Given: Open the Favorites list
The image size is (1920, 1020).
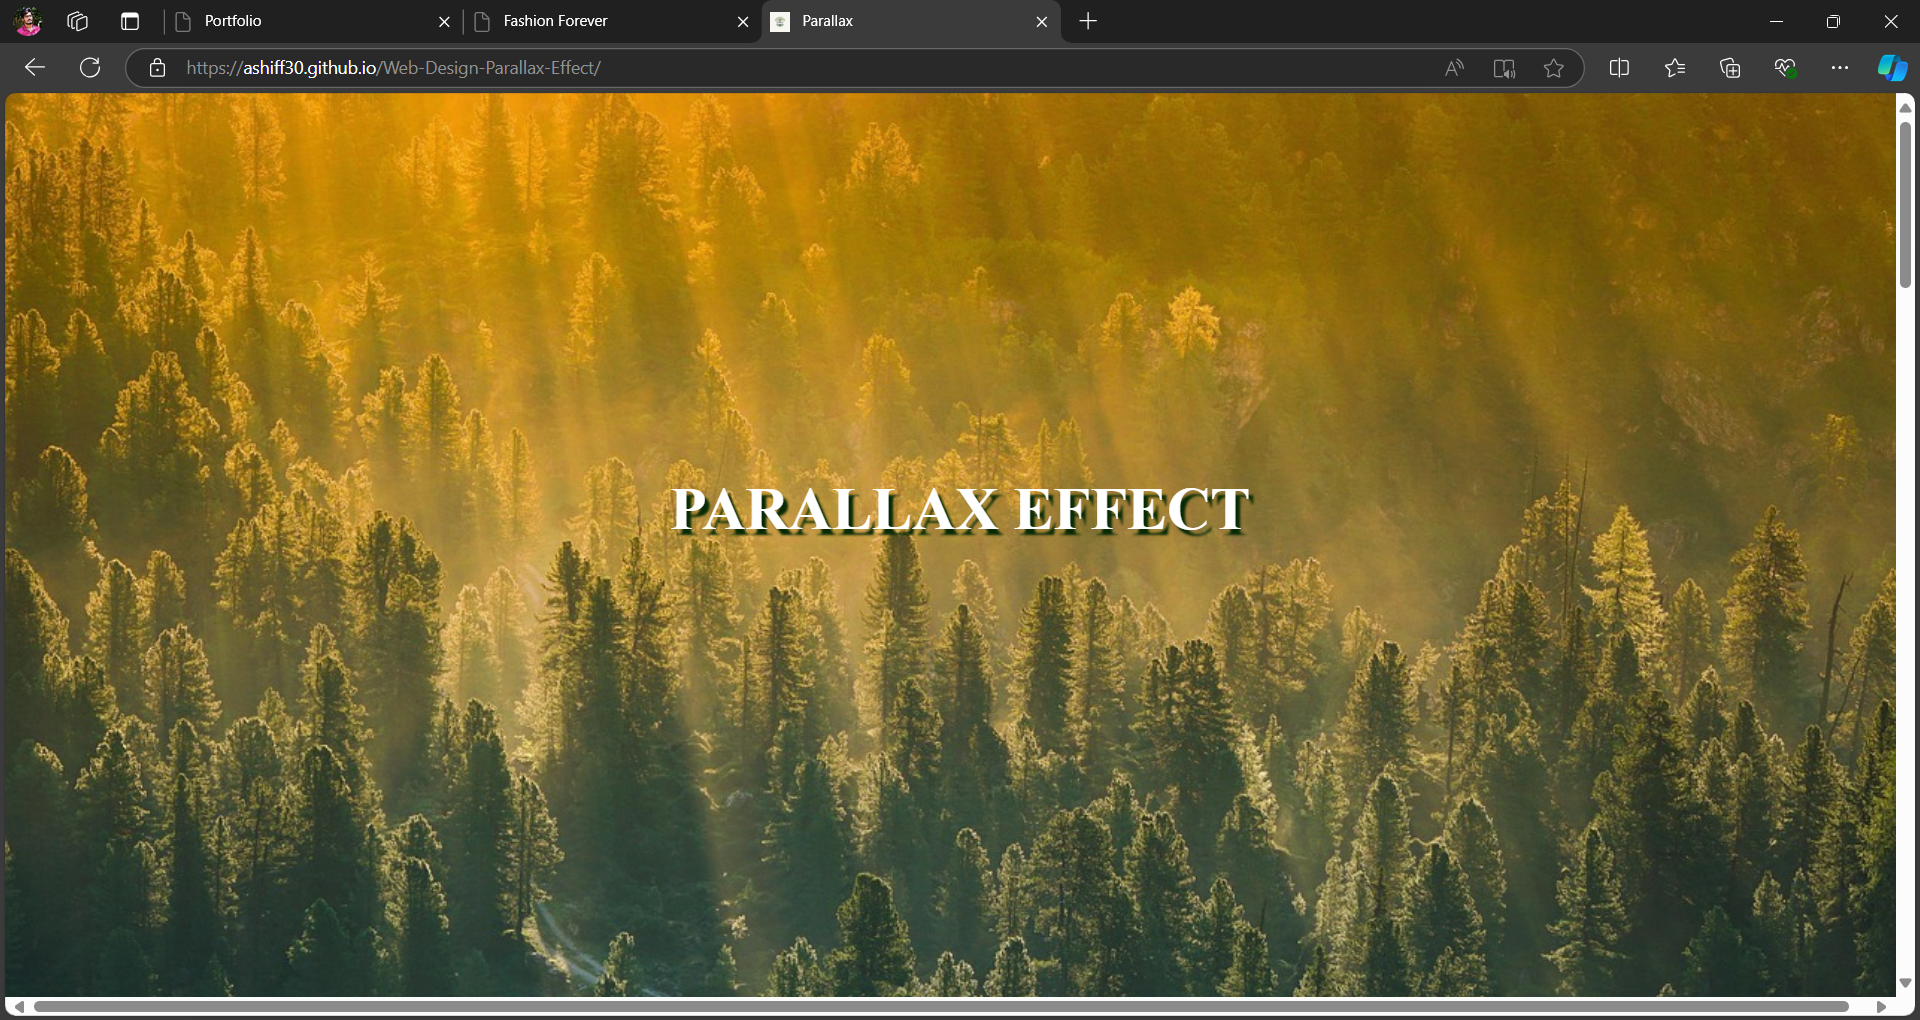Looking at the screenshot, I should point(1675,68).
